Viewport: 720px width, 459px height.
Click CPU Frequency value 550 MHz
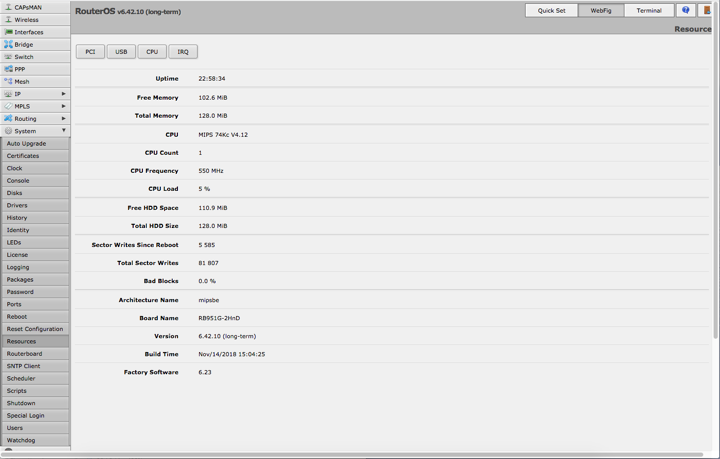click(x=211, y=171)
